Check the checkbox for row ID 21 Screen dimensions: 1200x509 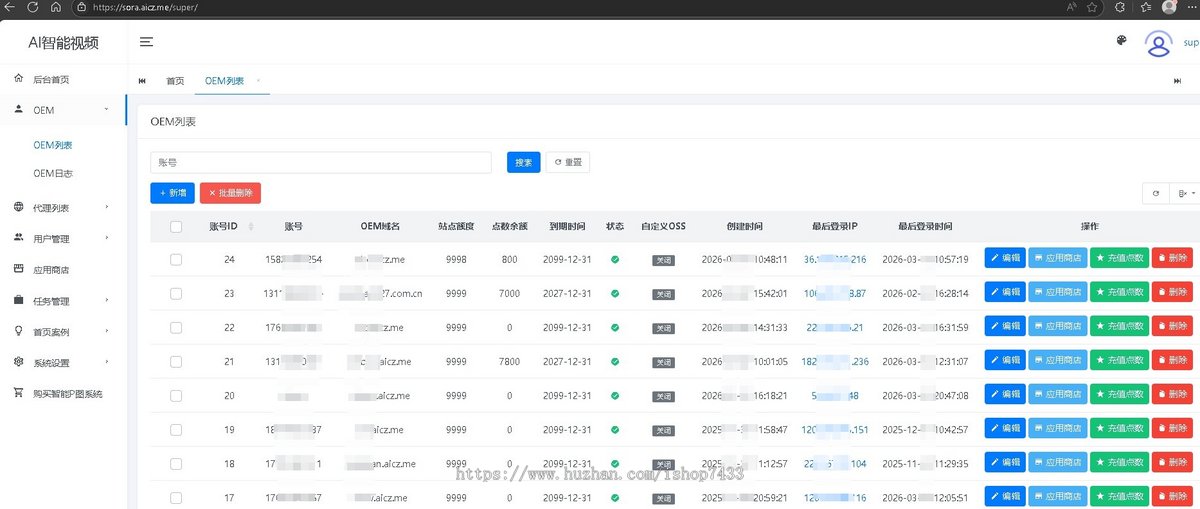[x=176, y=362]
